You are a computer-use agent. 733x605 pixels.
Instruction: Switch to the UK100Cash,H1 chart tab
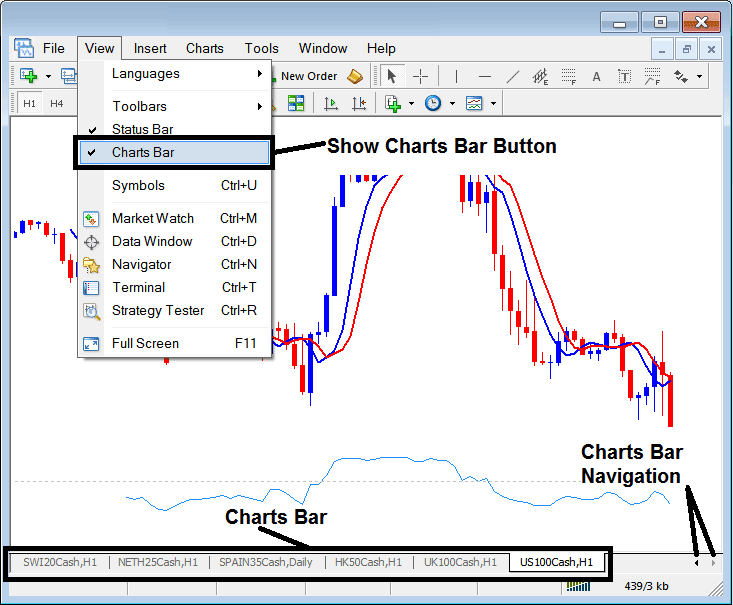point(459,562)
